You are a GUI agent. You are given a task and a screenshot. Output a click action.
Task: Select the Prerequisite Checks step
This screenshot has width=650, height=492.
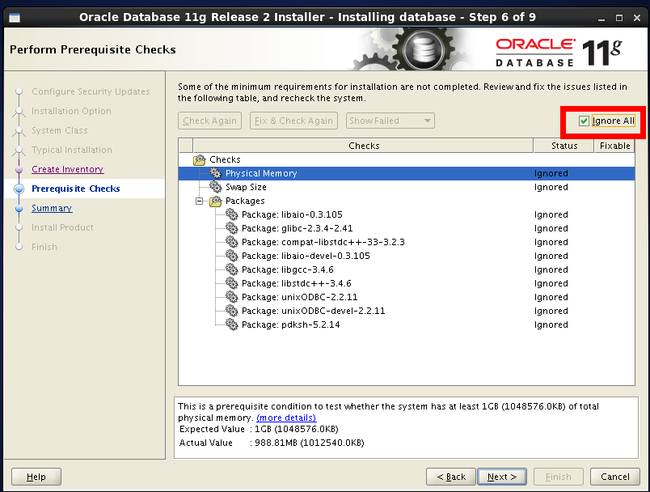[x=76, y=189]
